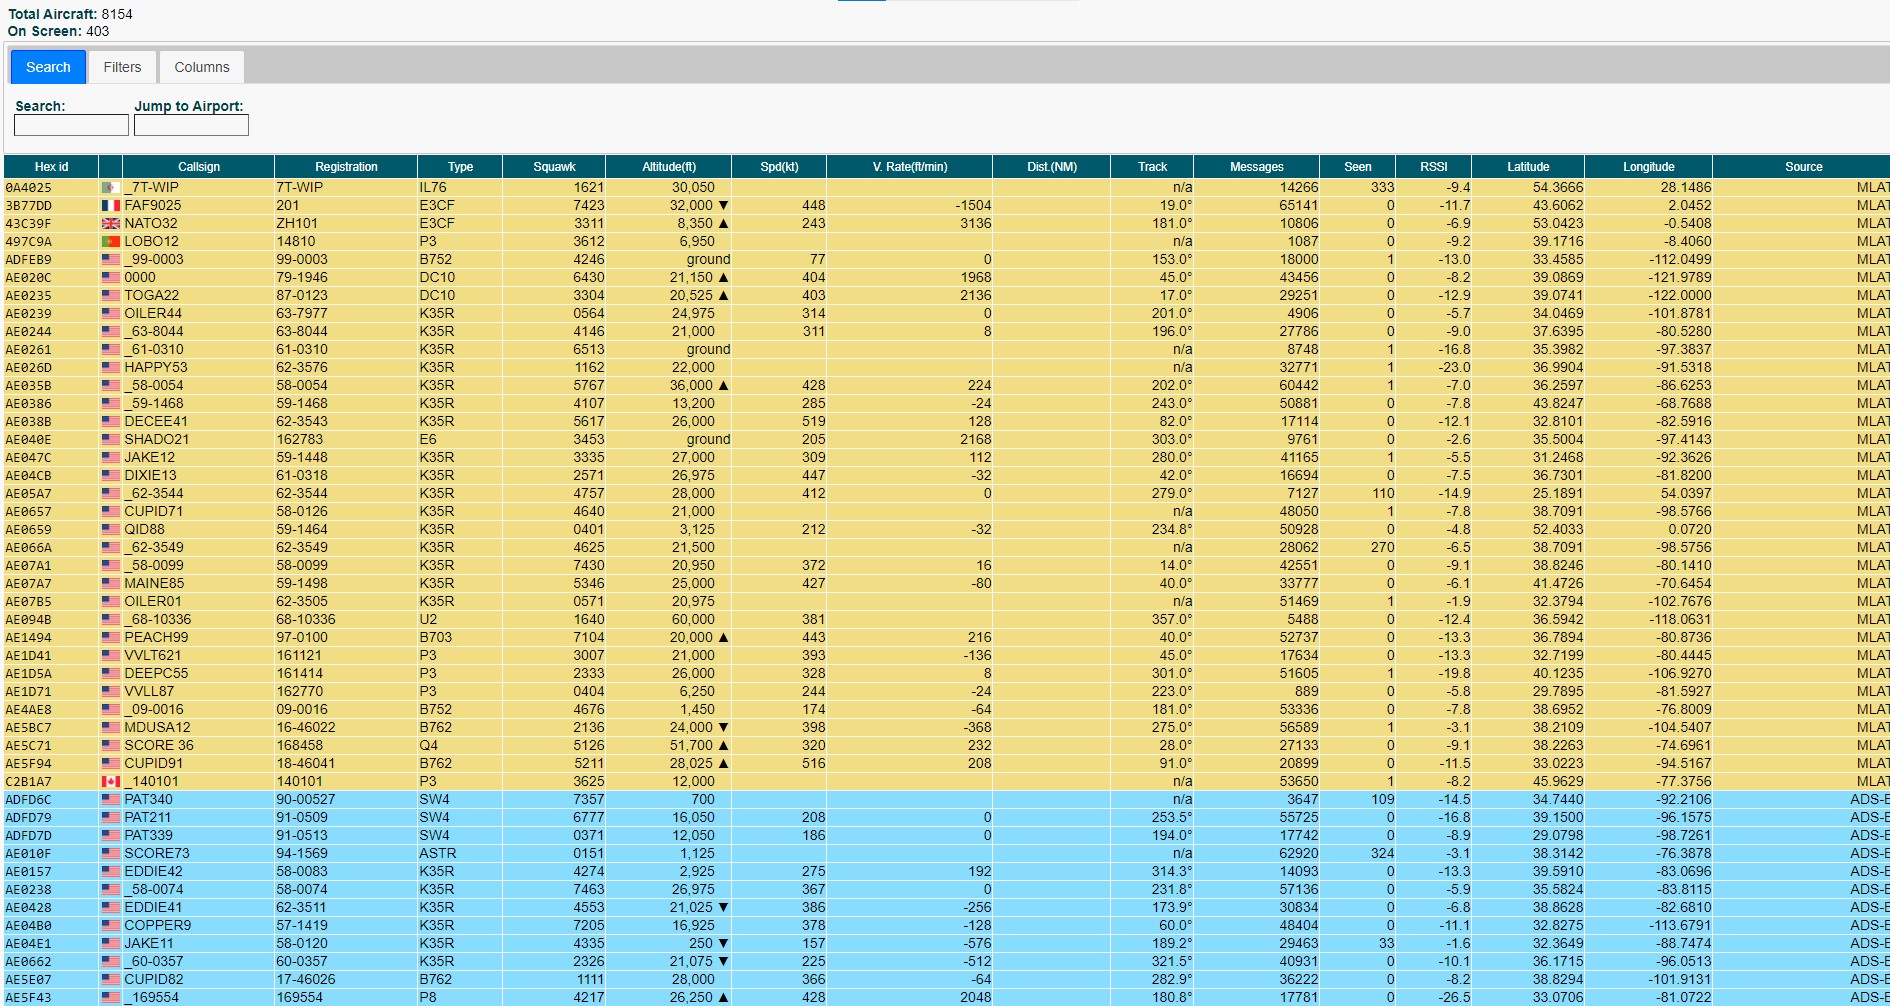Click the France flag icon for FAF9025
Image resolution: width=1890 pixels, height=1006 pixels.
110,206
